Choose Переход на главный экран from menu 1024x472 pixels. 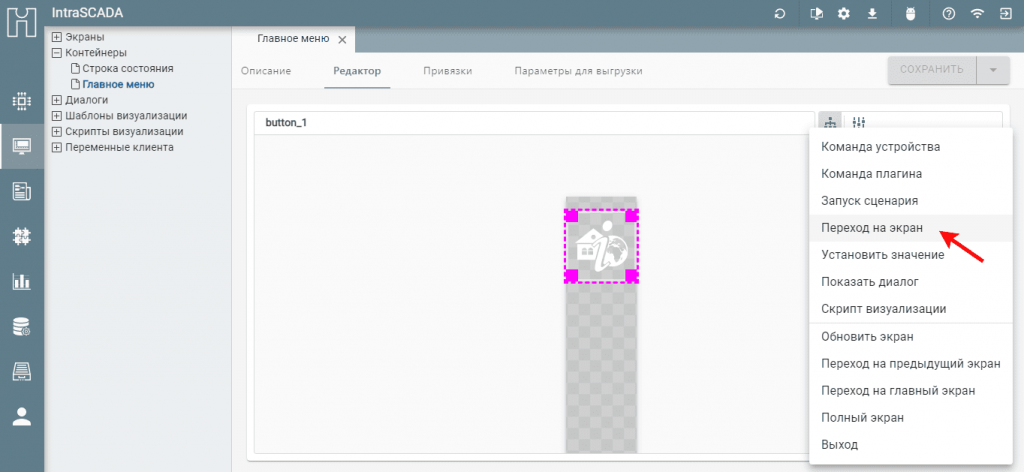(910, 390)
